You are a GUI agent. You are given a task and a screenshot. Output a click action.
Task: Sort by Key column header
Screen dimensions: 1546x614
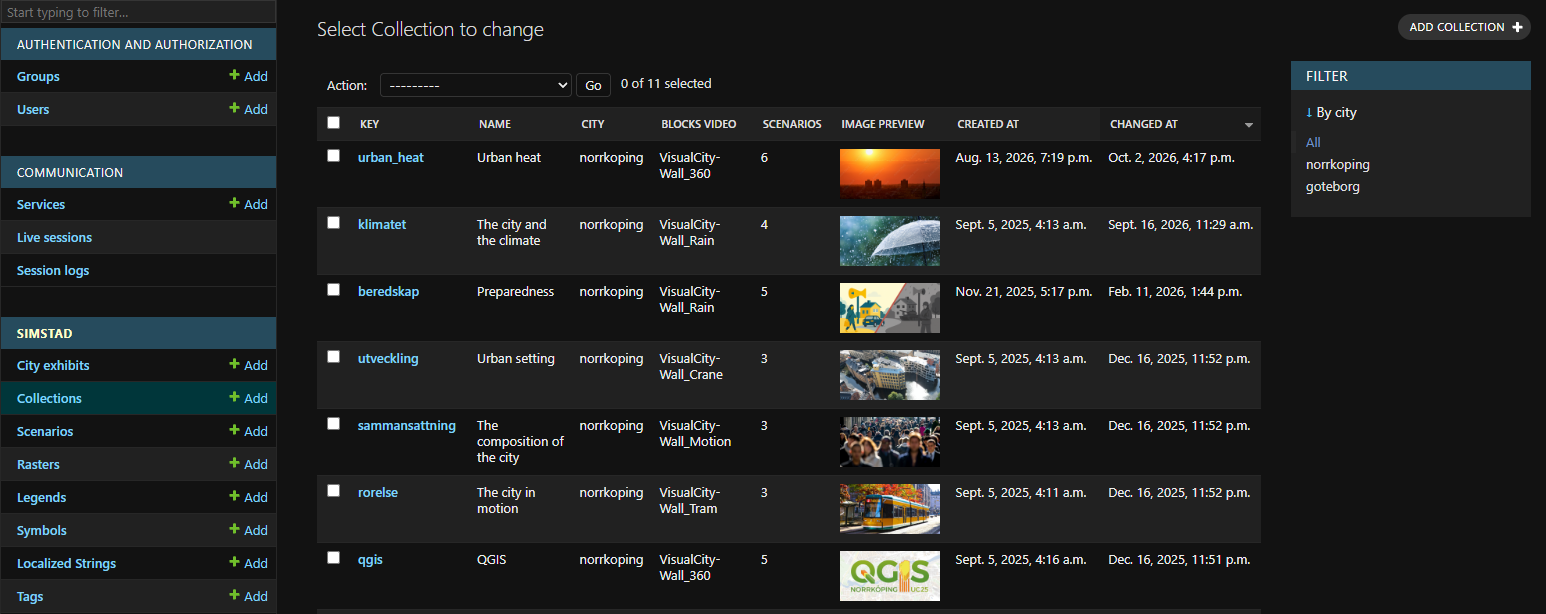tap(369, 124)
